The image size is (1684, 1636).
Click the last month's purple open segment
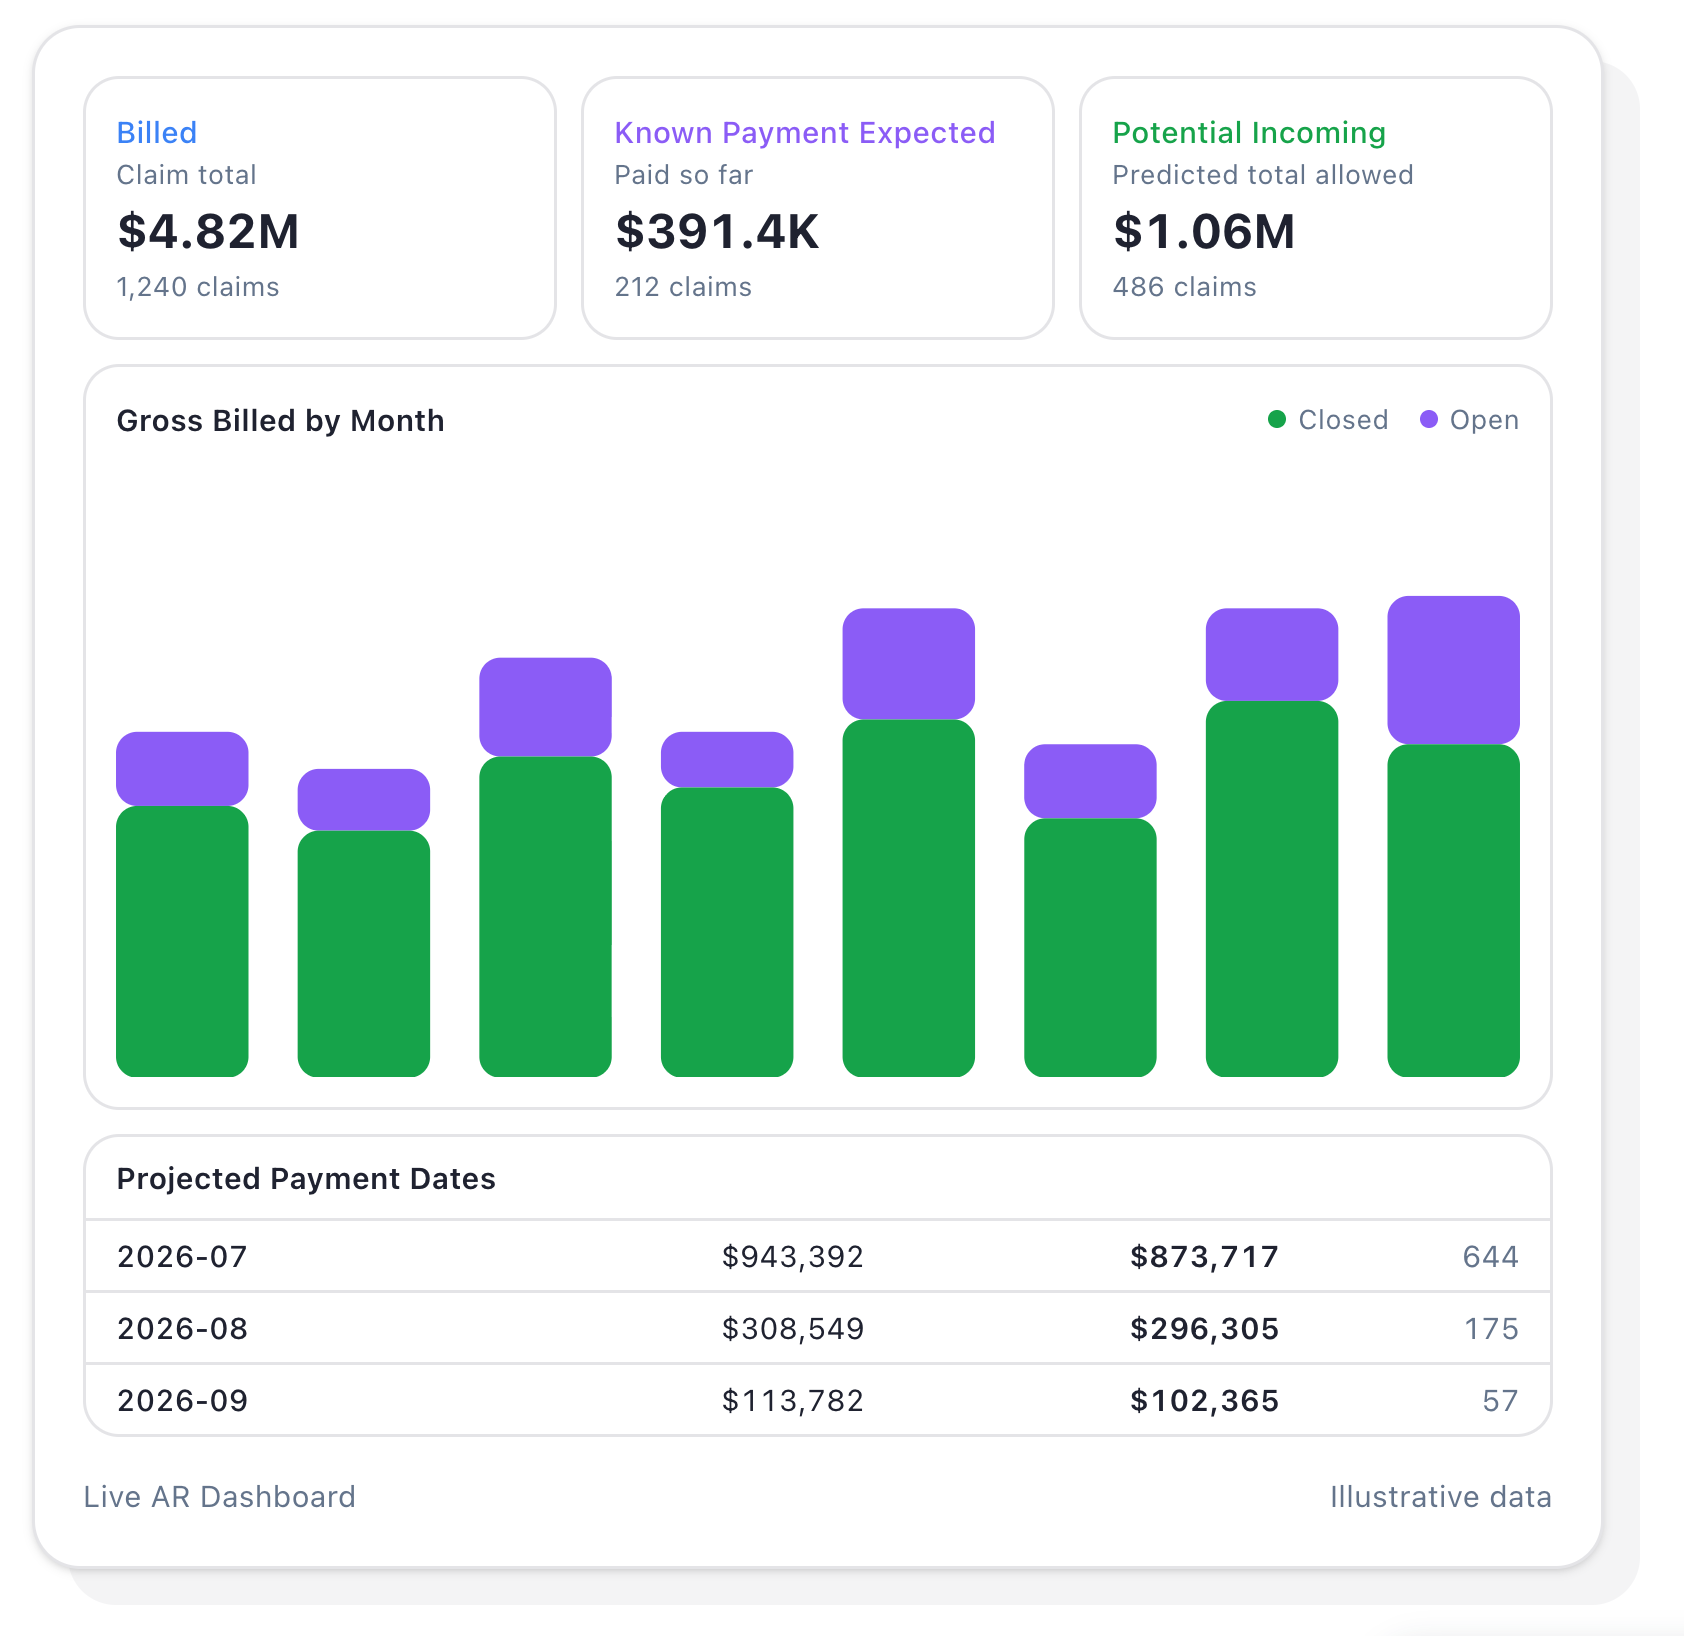coord(1453,670)
